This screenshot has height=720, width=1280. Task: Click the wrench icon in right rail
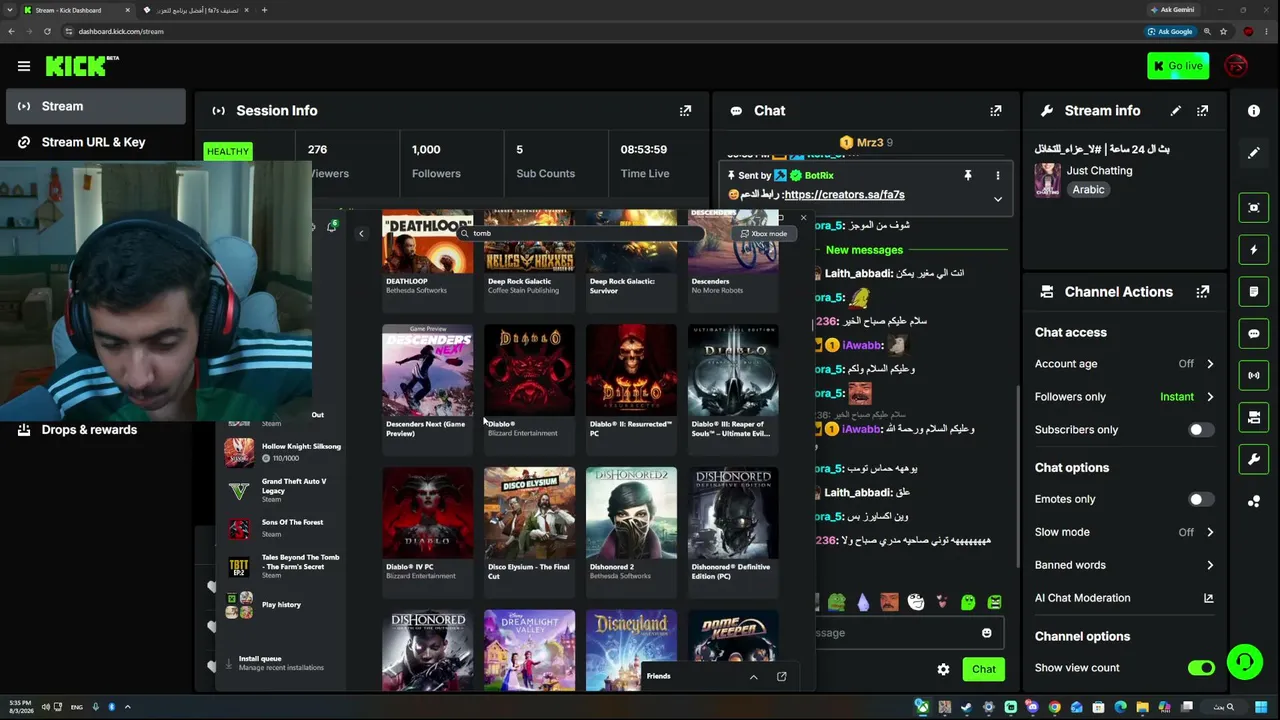[1254, 460]
